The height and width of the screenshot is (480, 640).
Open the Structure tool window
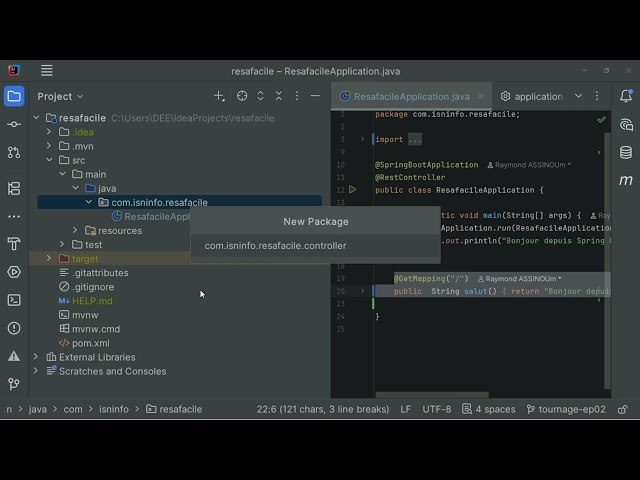click(x=14, y=189)
